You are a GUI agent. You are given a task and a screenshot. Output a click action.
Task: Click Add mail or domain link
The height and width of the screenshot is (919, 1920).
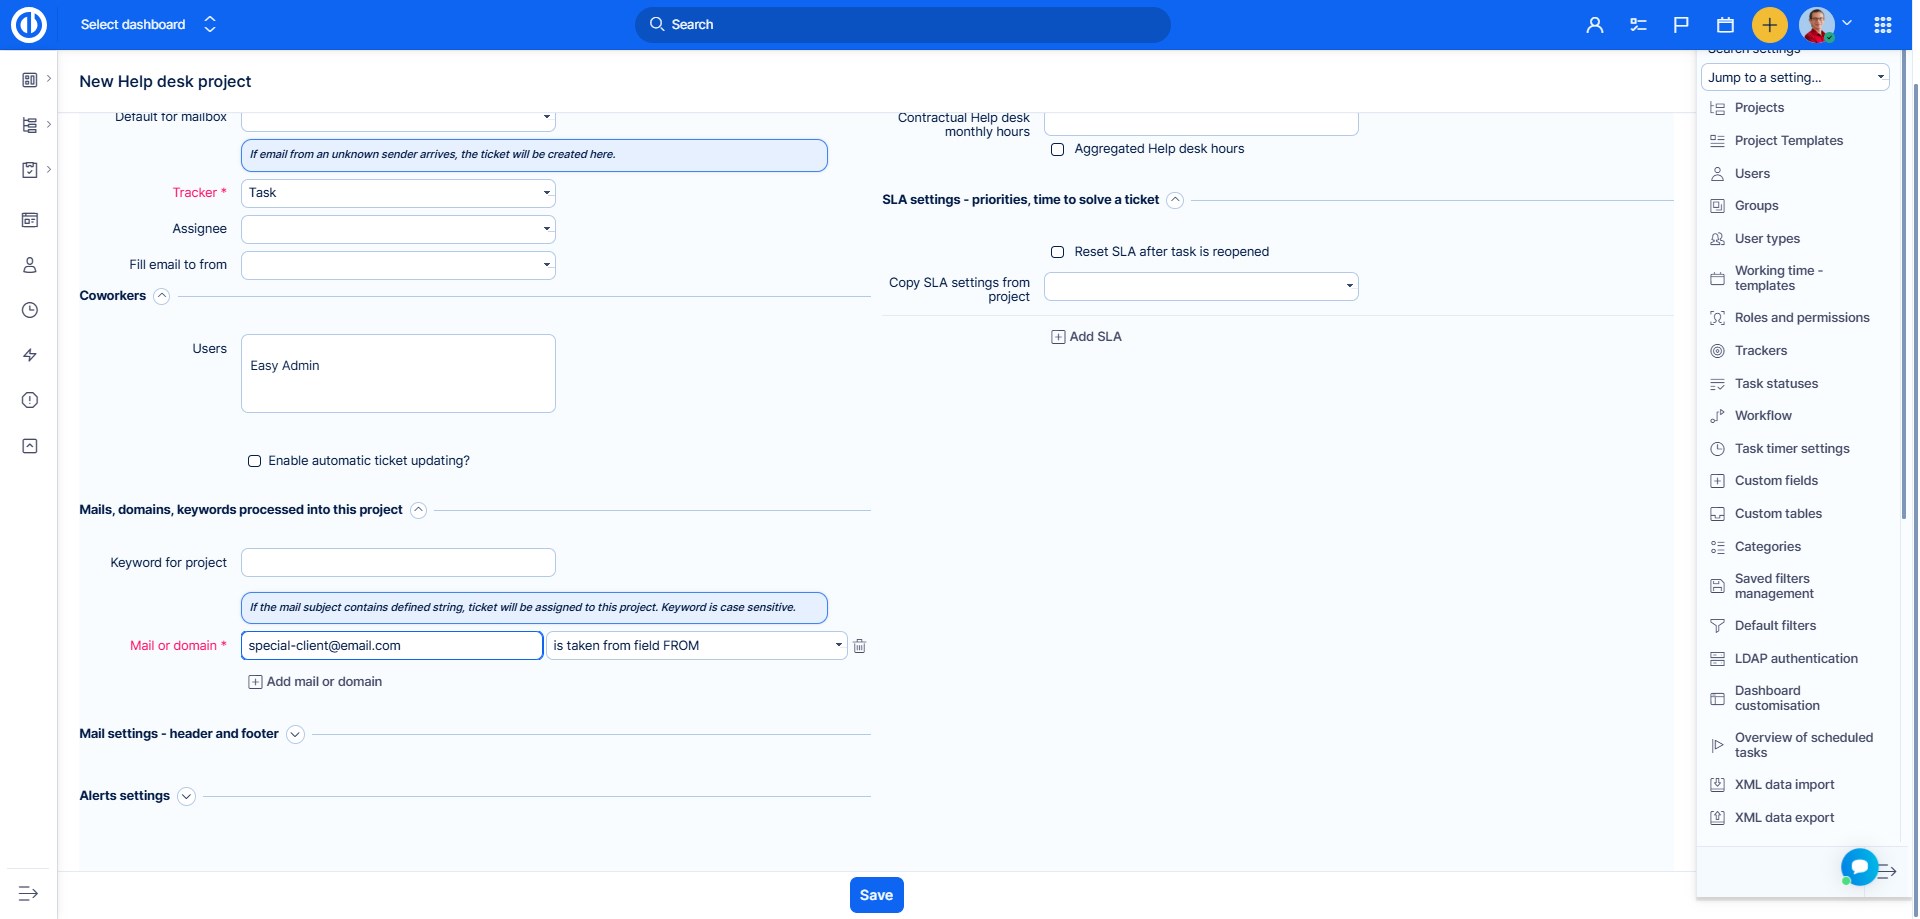point(315,682)
